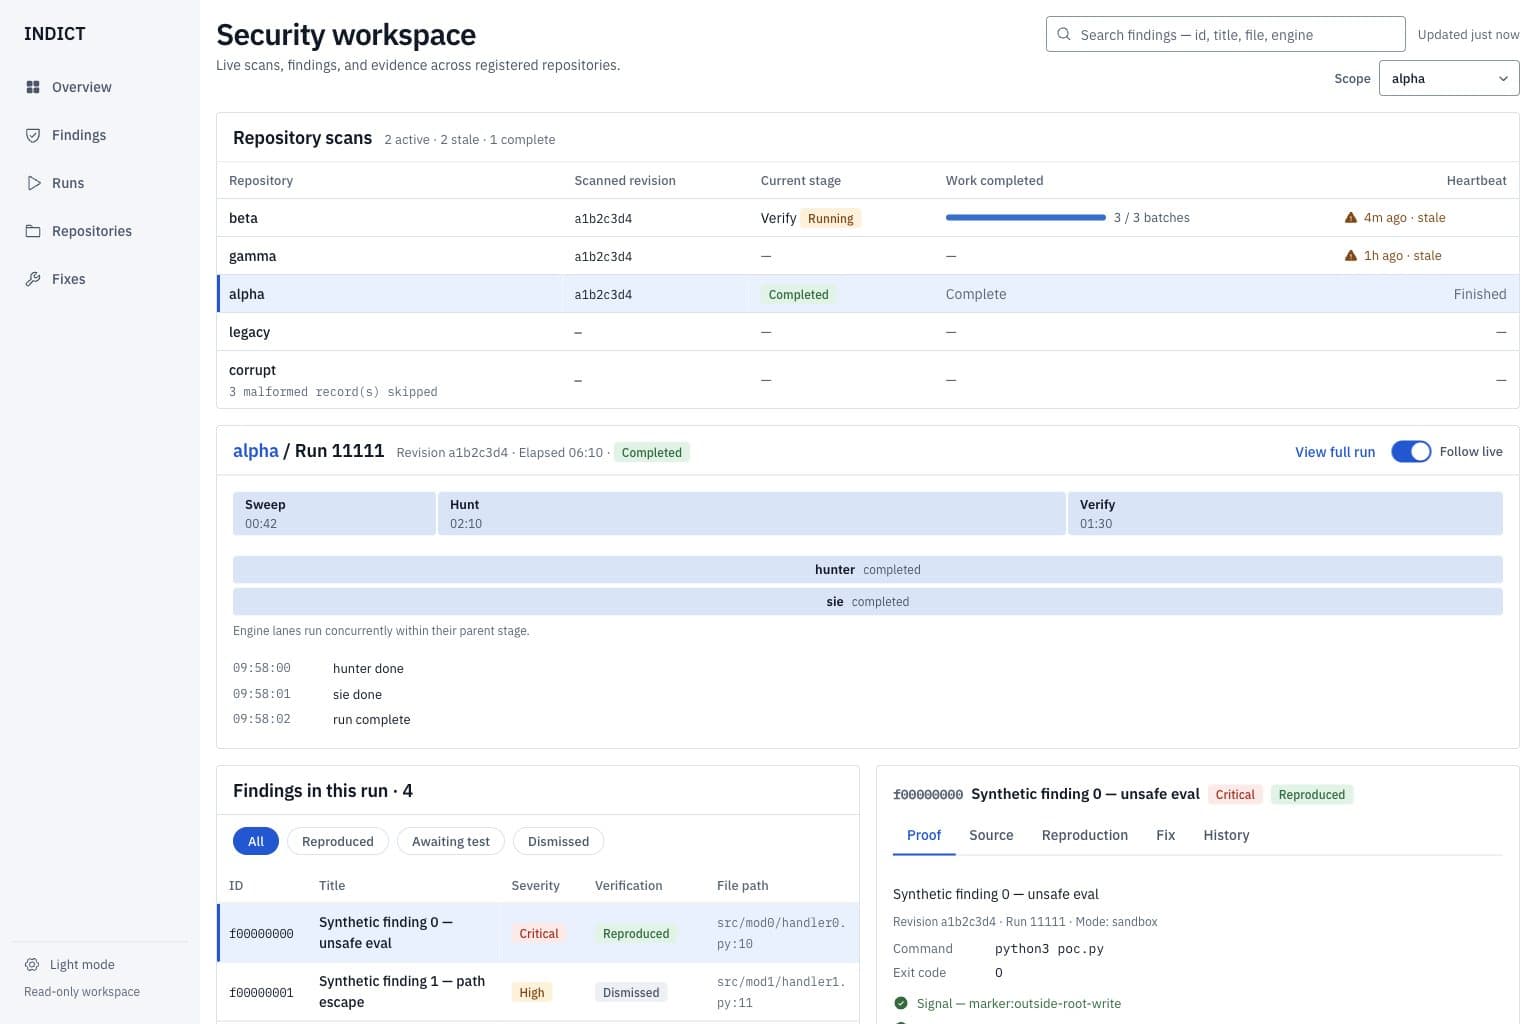Click the green Signal check icon
This screenshot has width=1536, height=1024.
point(901,1003)
